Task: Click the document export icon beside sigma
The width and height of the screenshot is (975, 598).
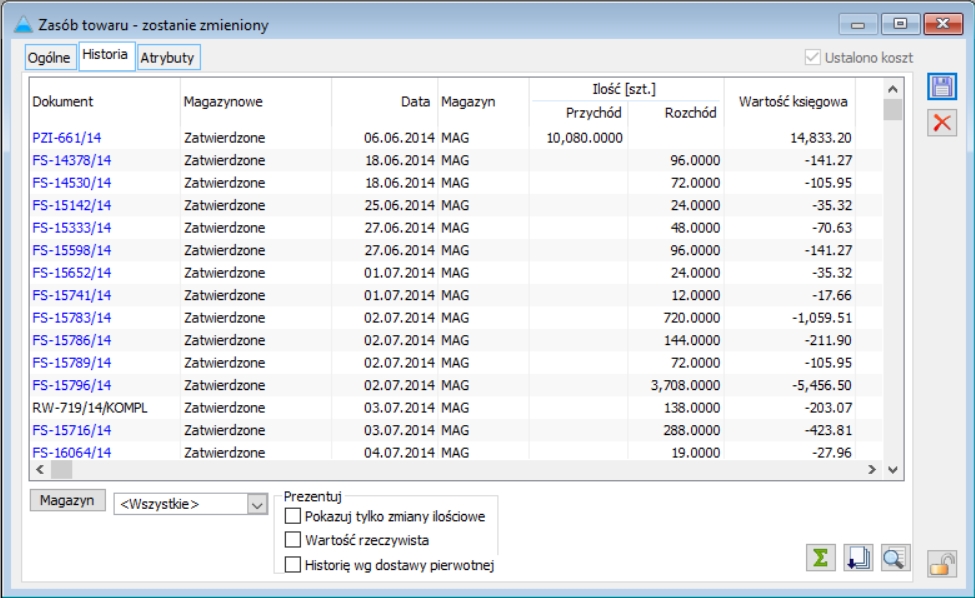Action: [858, 558]
